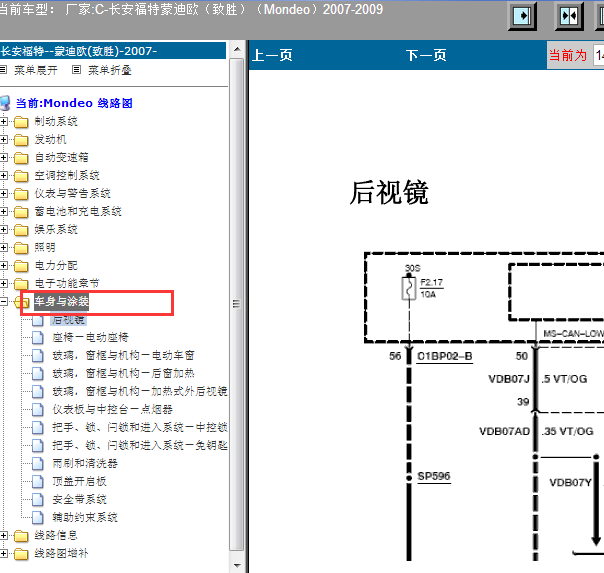Viewport: 604px width, 573px height.
Task: Click the computer icon beside 当前:Mondeo 线路图
Action: [x=5, y=103]
